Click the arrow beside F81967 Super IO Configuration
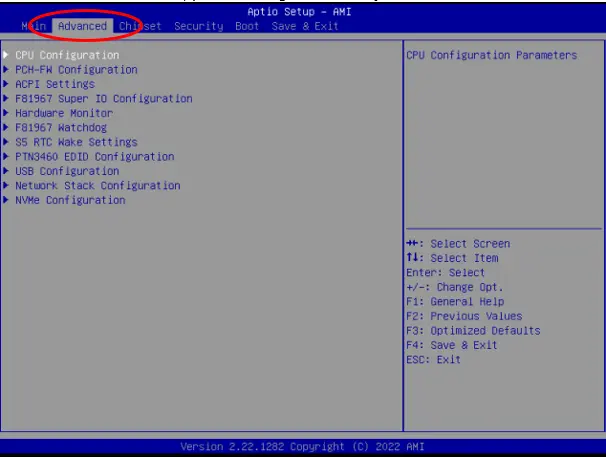 coord(6,99)
